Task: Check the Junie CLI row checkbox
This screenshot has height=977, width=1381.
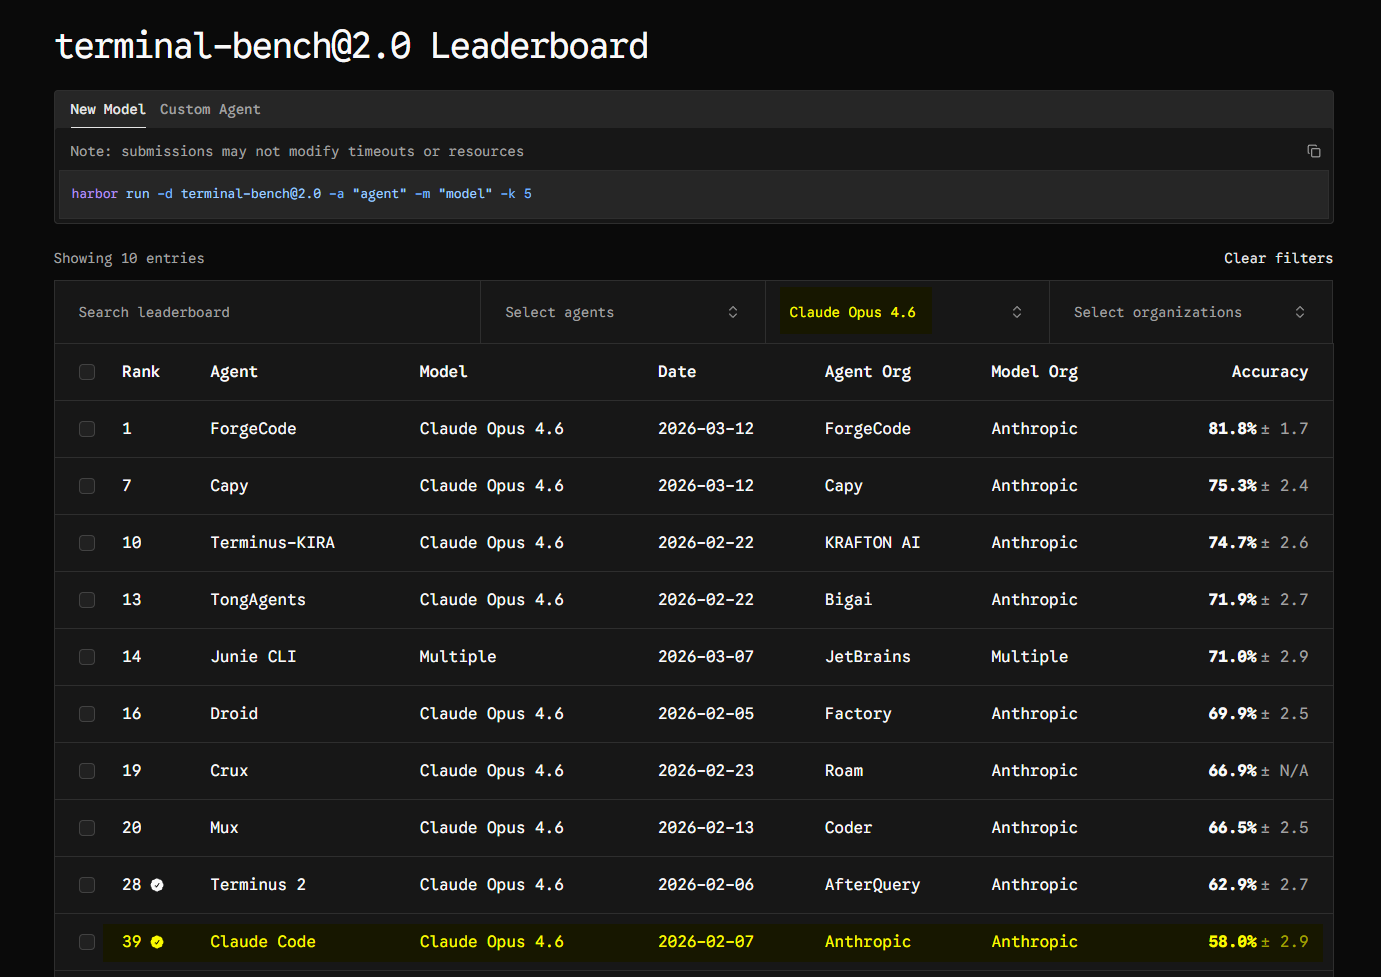Action: 87,657
